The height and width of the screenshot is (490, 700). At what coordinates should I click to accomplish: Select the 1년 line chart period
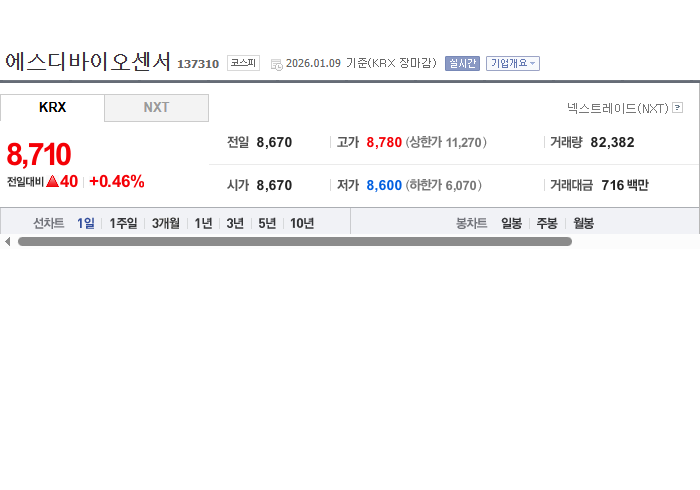[x=204, y=223]
